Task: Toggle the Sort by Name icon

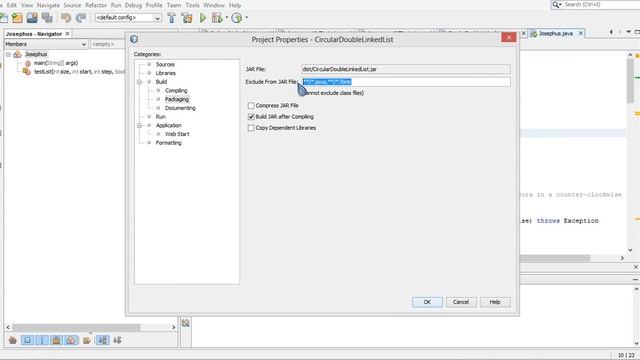Action: click(x=102, y=340)
